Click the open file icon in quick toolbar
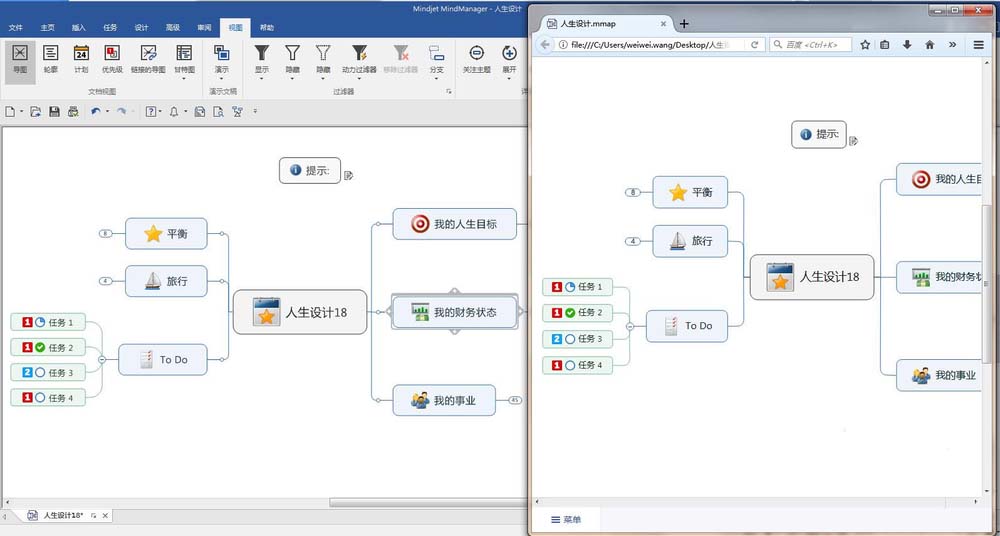The image size is (1000, 536). click(36, 112)
